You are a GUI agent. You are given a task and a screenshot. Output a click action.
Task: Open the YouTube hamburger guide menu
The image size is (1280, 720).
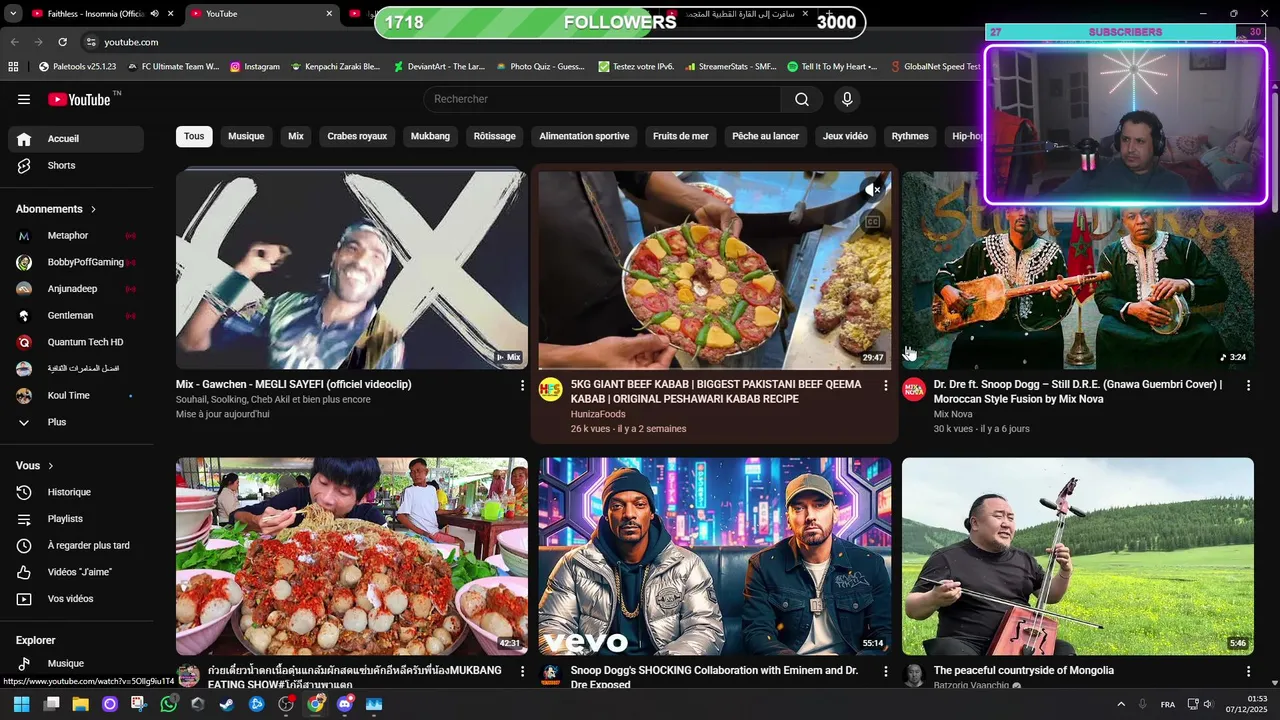pos(24,99)
